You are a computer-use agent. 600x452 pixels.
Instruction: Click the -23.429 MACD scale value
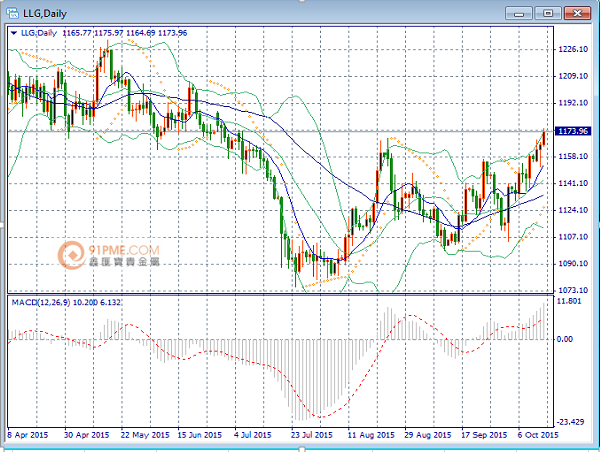click(570, 422)
